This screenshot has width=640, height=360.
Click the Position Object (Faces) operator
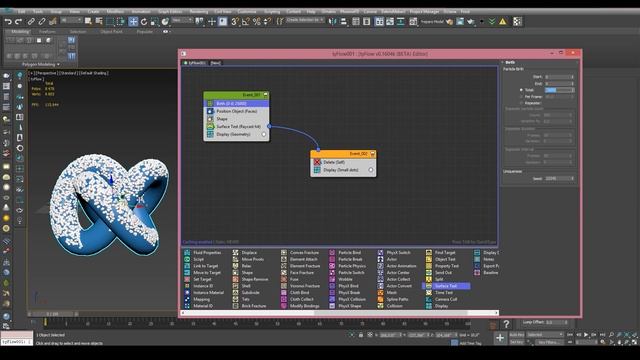(236, 111)
